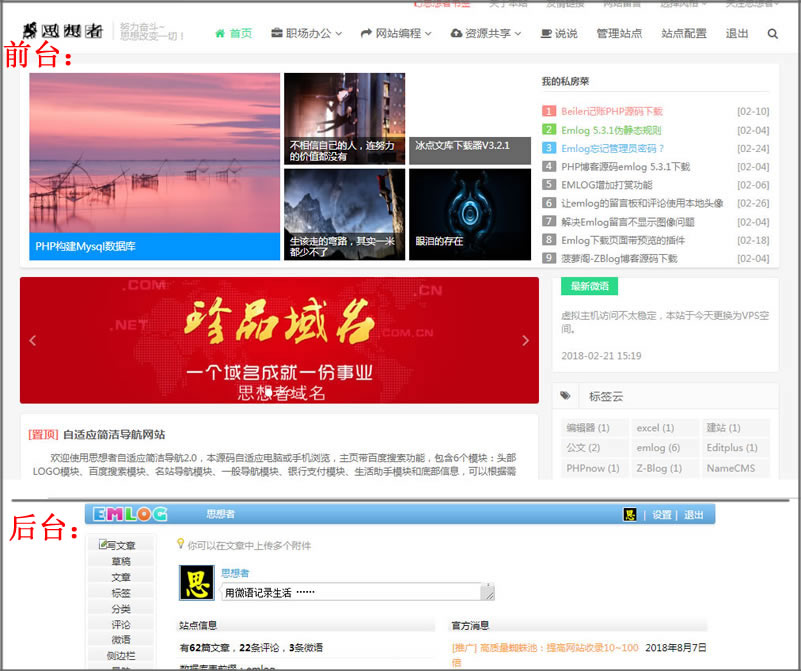Open Emlog 5.3.1伪静态规则 link
Screen dimensions: 801x671
pyautogui.click(x=611, y=130)
